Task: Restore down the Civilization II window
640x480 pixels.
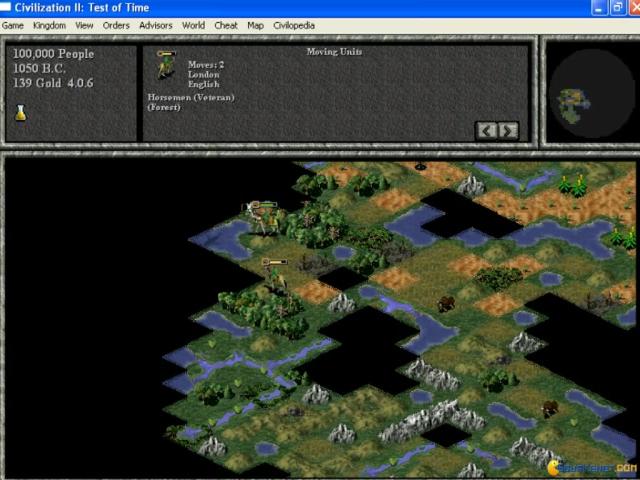Action: click(618, 7)
